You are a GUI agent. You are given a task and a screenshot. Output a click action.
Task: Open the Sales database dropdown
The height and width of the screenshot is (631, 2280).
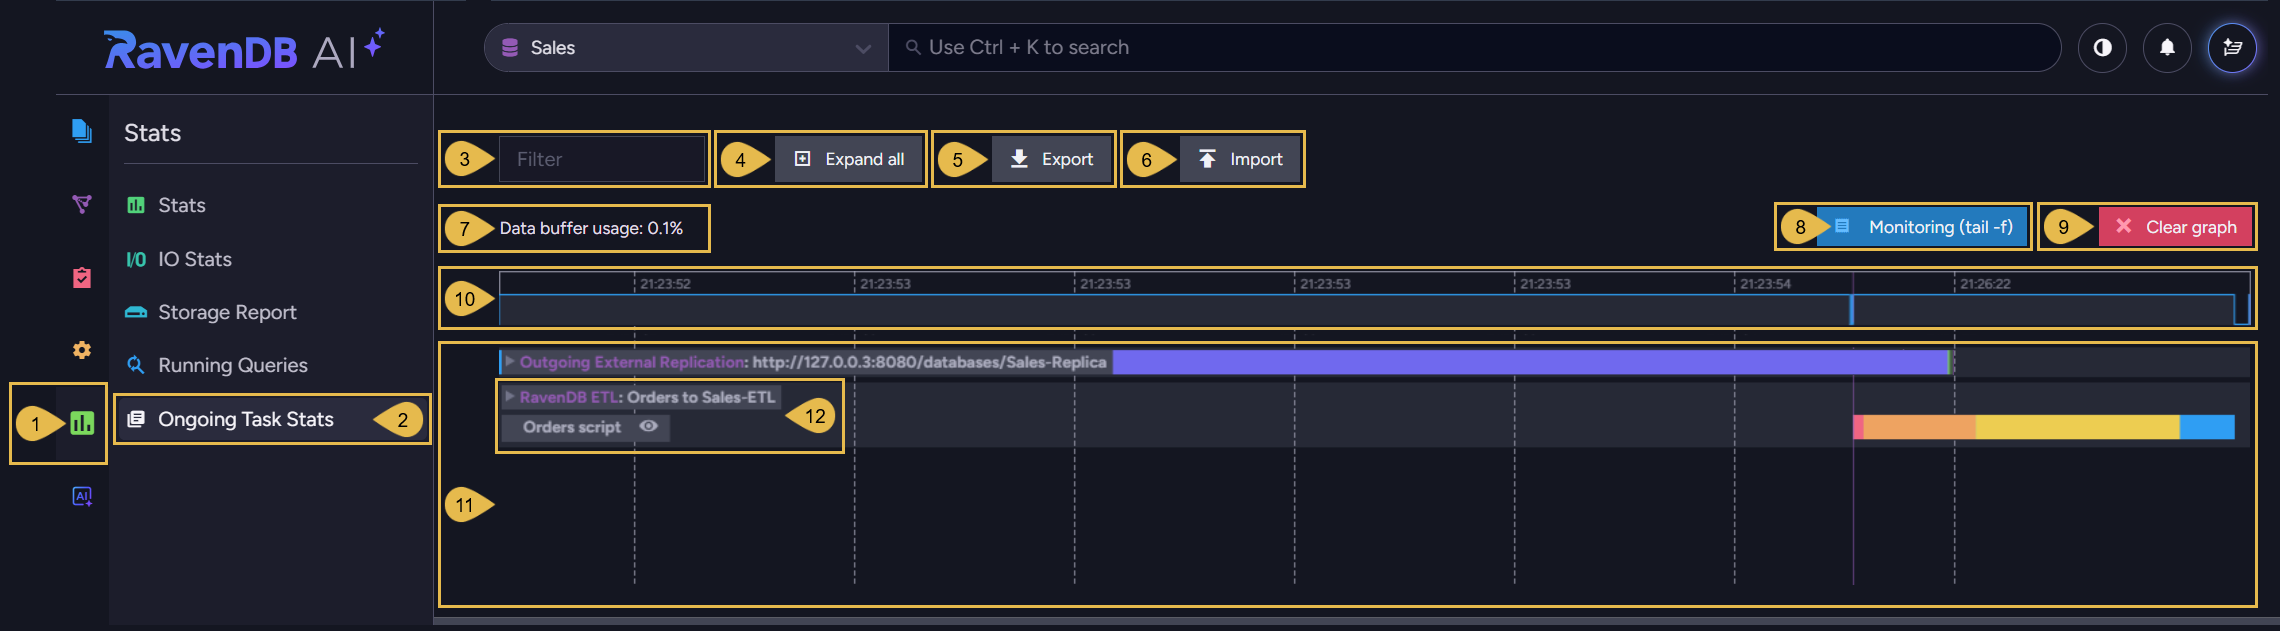point(686,47)
